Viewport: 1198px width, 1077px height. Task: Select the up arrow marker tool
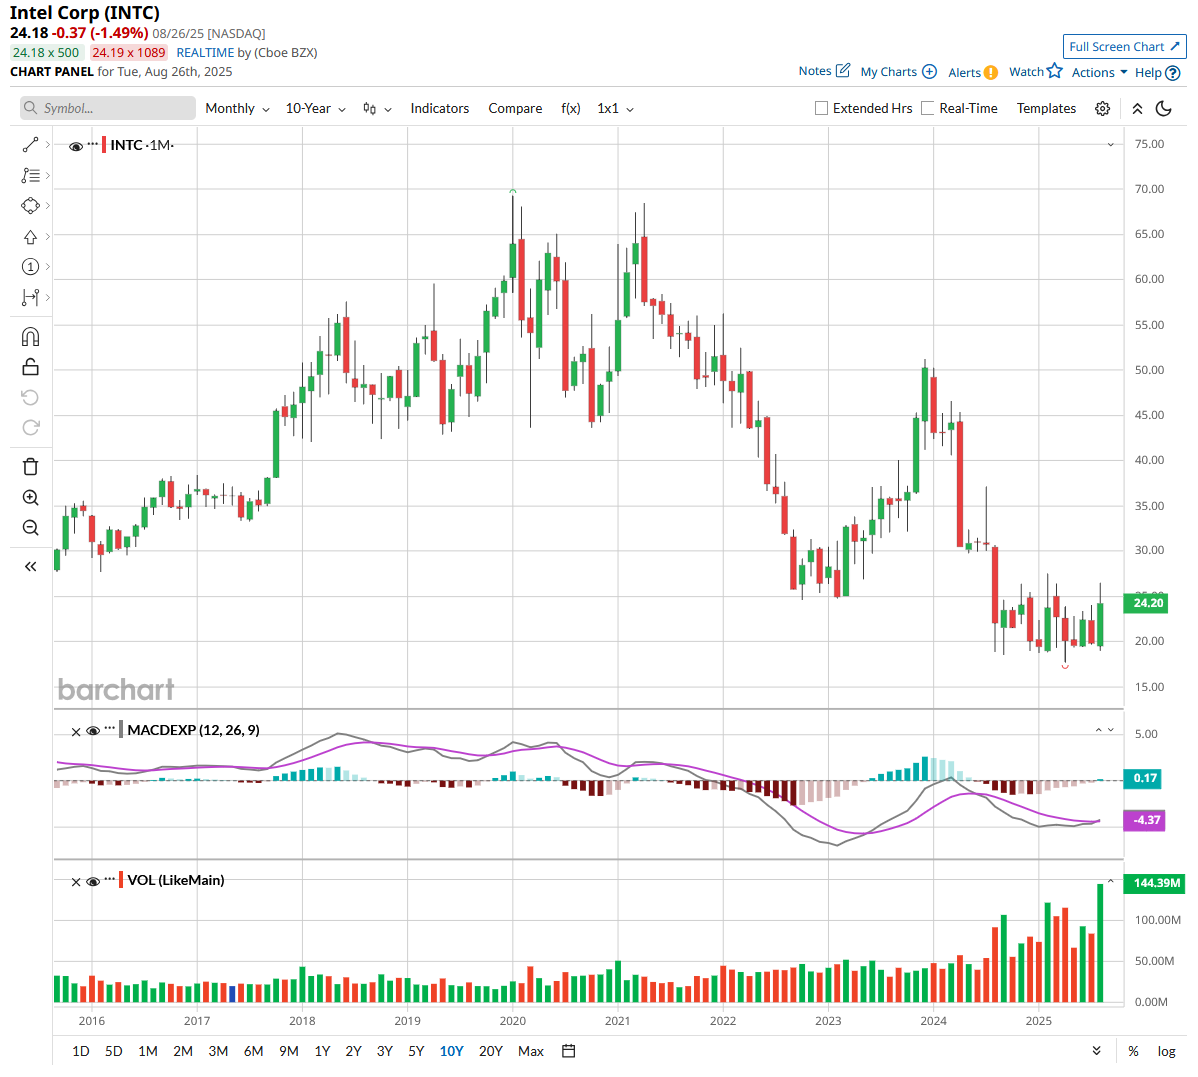(x=31, y=237)
